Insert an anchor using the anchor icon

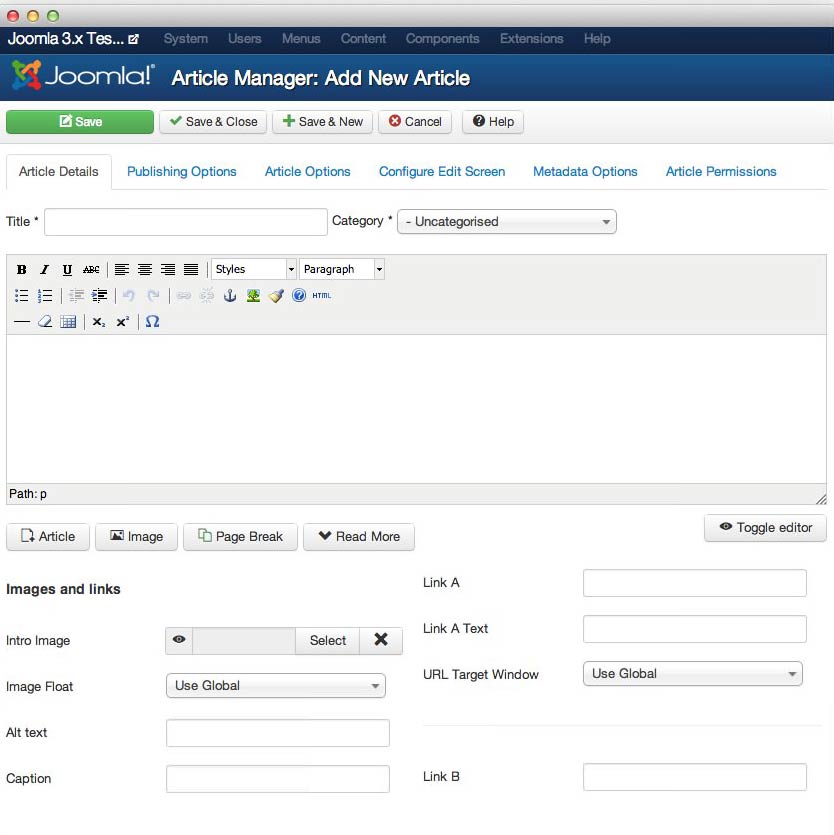pyautogui.click(x=229, y=296)
